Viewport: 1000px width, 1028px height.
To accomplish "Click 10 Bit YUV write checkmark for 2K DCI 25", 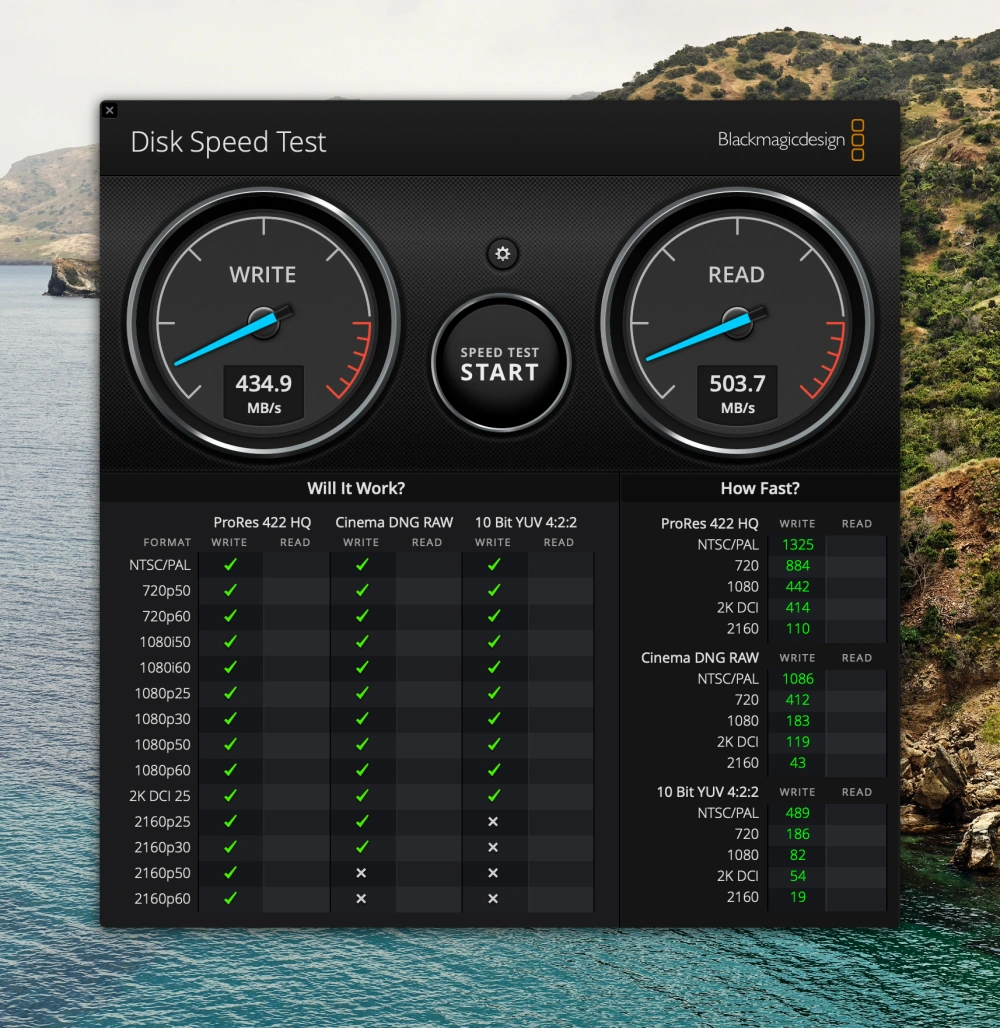I will click(494, 795).
